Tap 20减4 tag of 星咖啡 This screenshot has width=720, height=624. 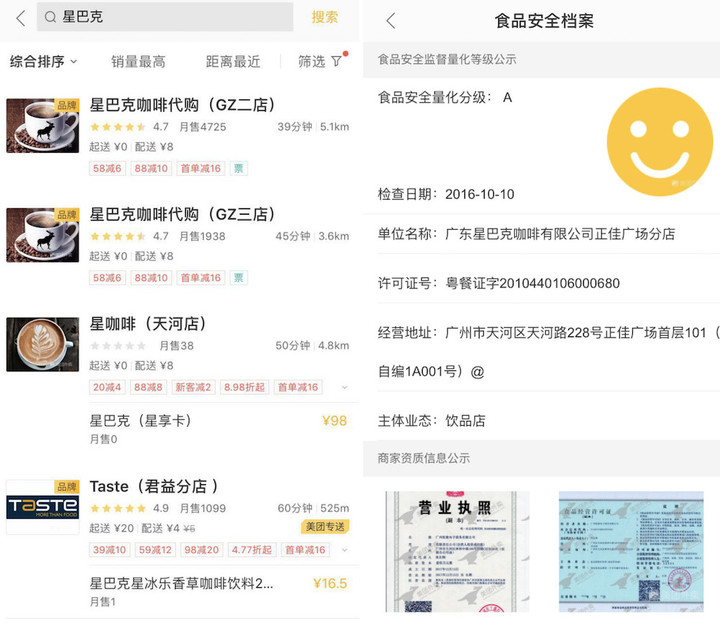click(107, 387)
